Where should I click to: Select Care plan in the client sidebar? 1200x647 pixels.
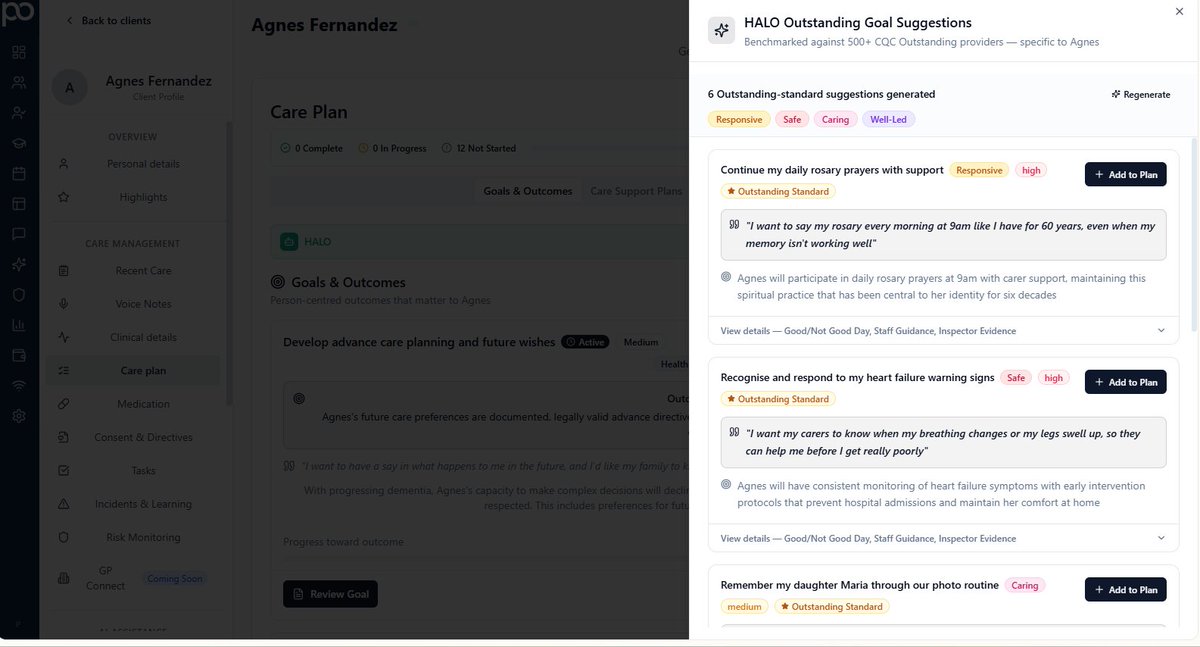click(134, 371)
